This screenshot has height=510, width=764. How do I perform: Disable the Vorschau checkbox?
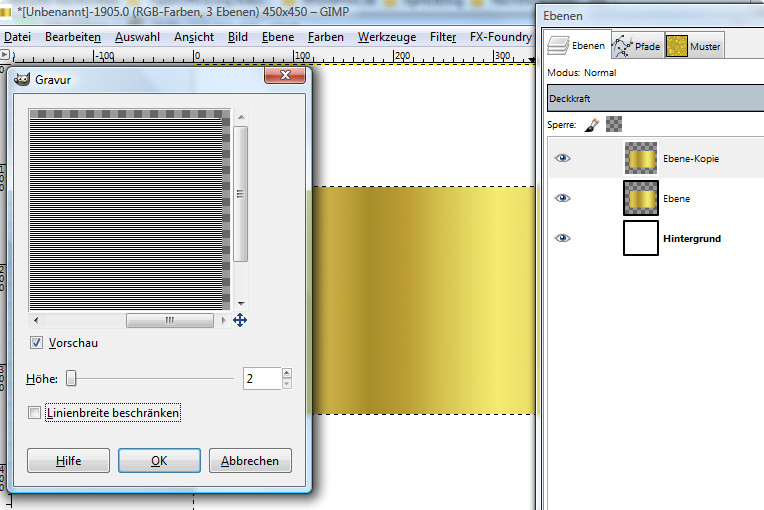37,343
